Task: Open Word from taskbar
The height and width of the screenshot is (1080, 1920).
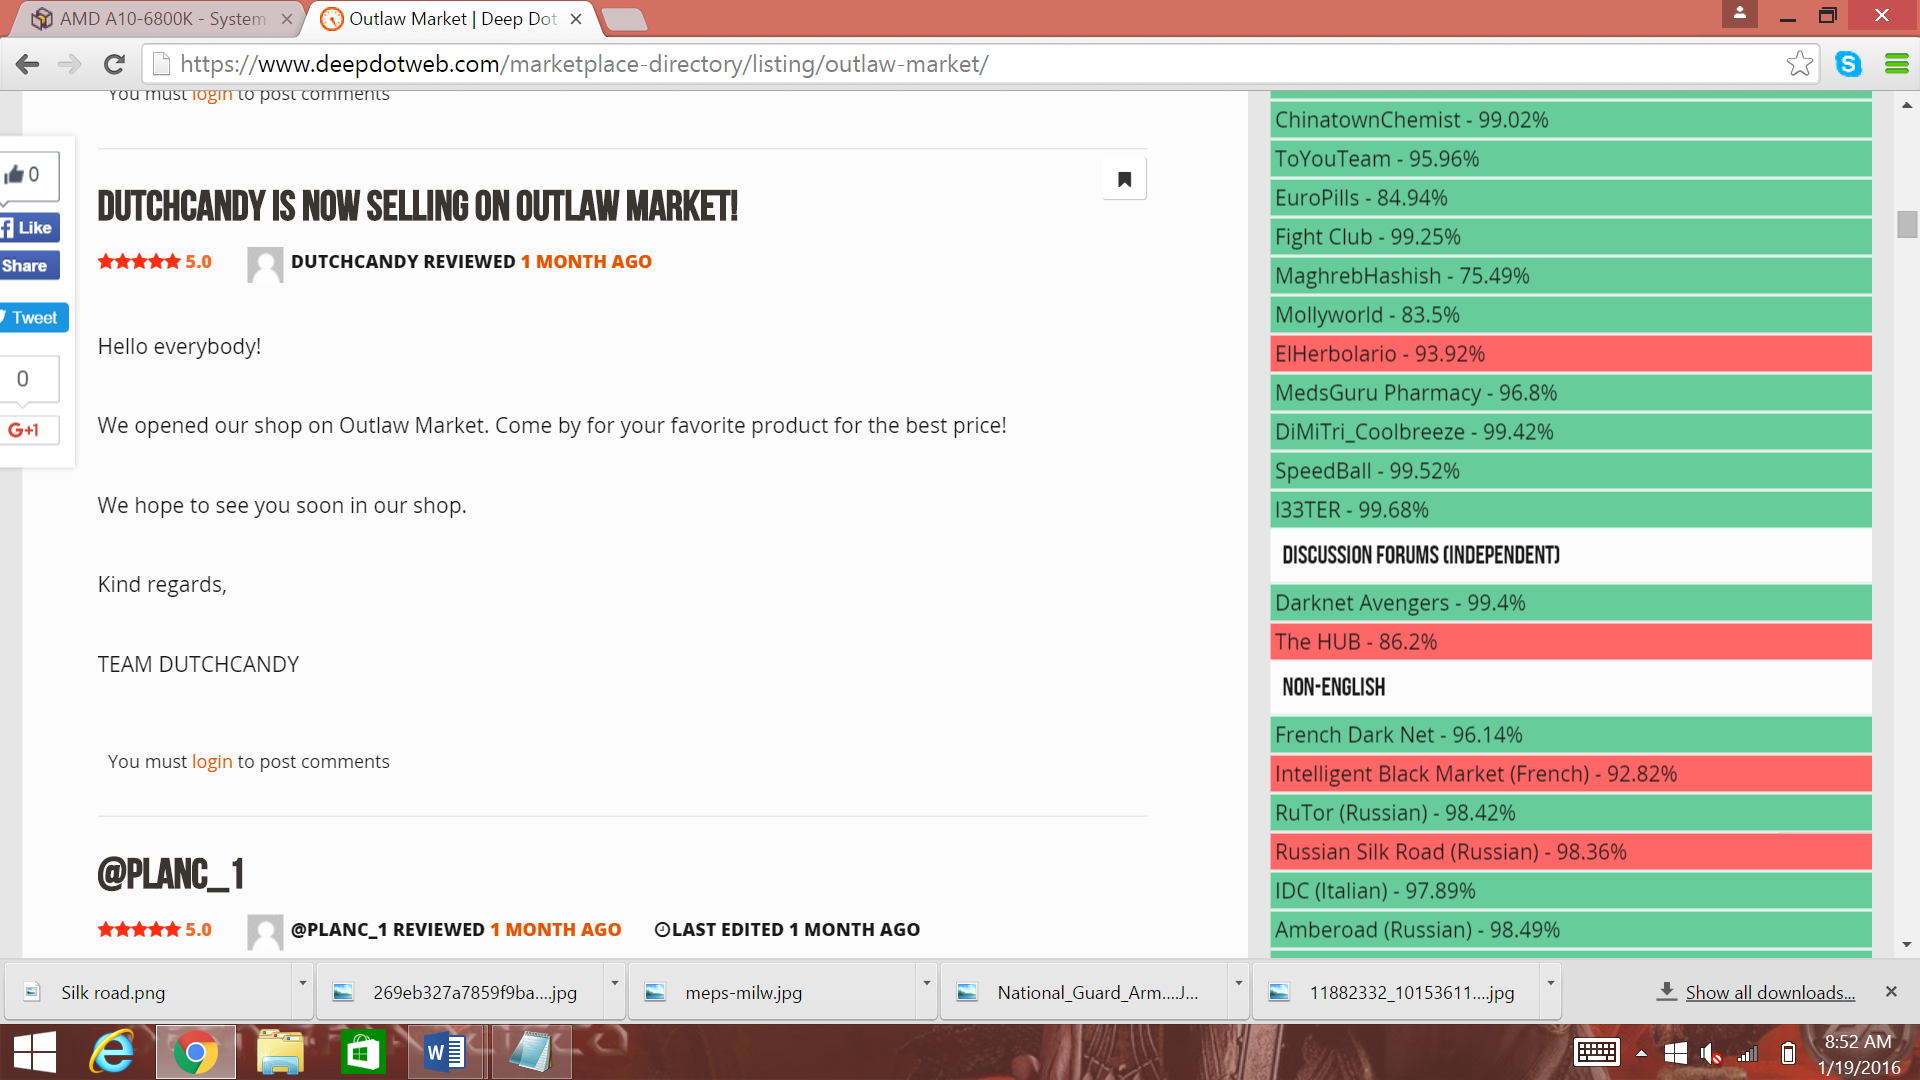Action: (x=445, y=1052)
